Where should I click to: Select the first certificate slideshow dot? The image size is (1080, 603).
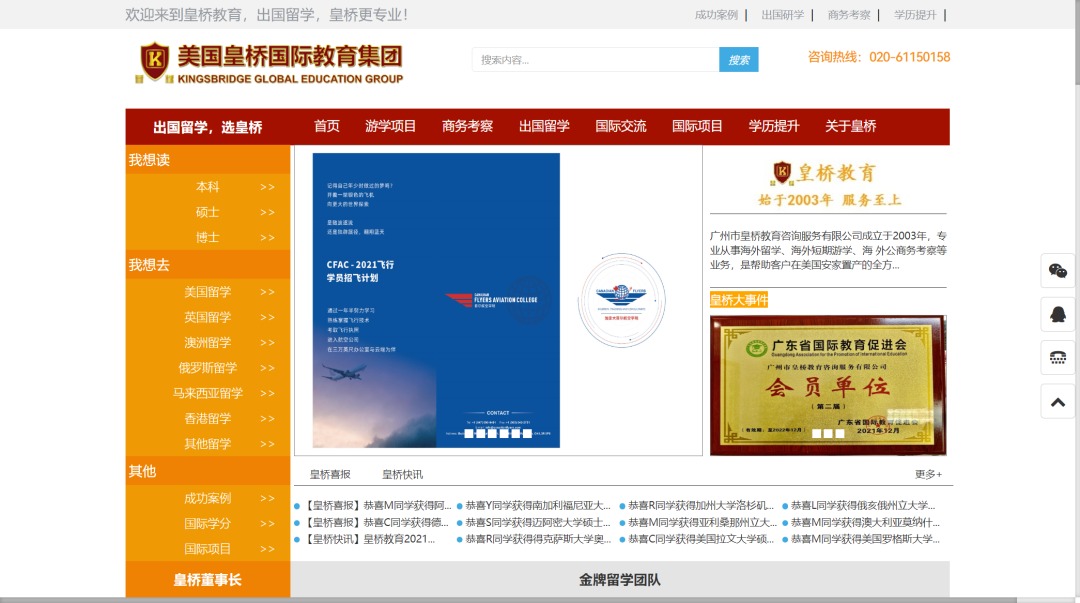(816, 433)
